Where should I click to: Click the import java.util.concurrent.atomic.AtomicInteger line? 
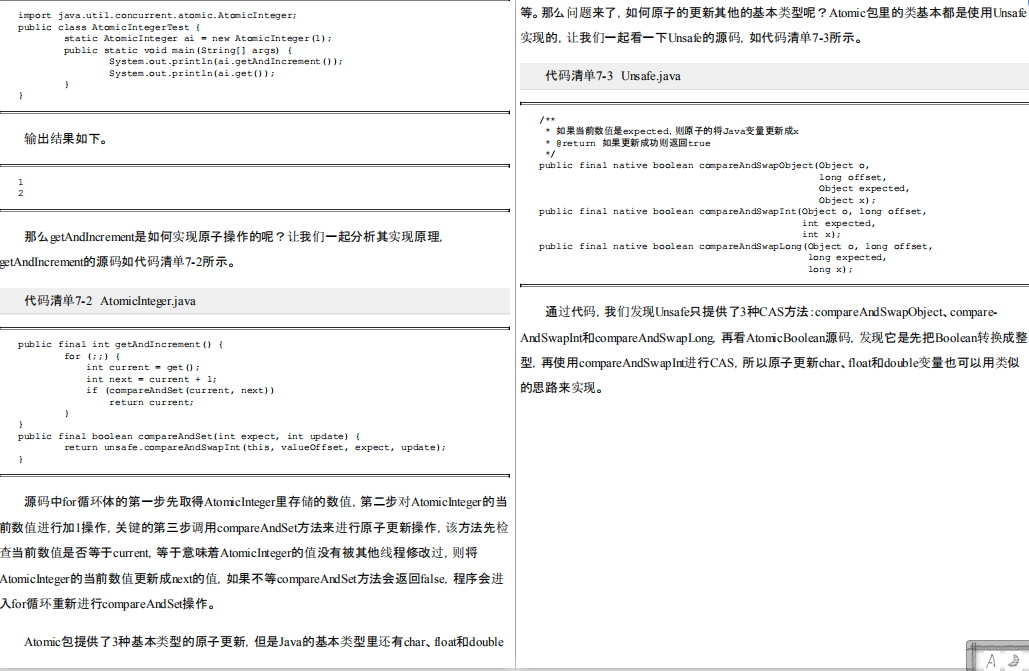pos(157,15)
